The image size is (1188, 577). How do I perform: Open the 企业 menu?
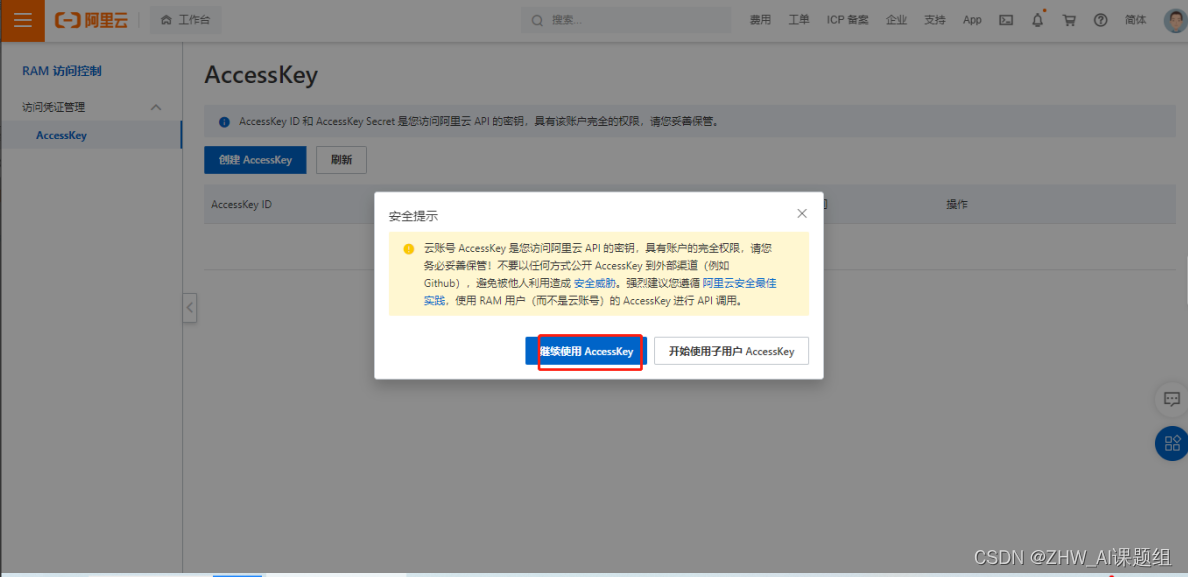(x=896, y=20)
